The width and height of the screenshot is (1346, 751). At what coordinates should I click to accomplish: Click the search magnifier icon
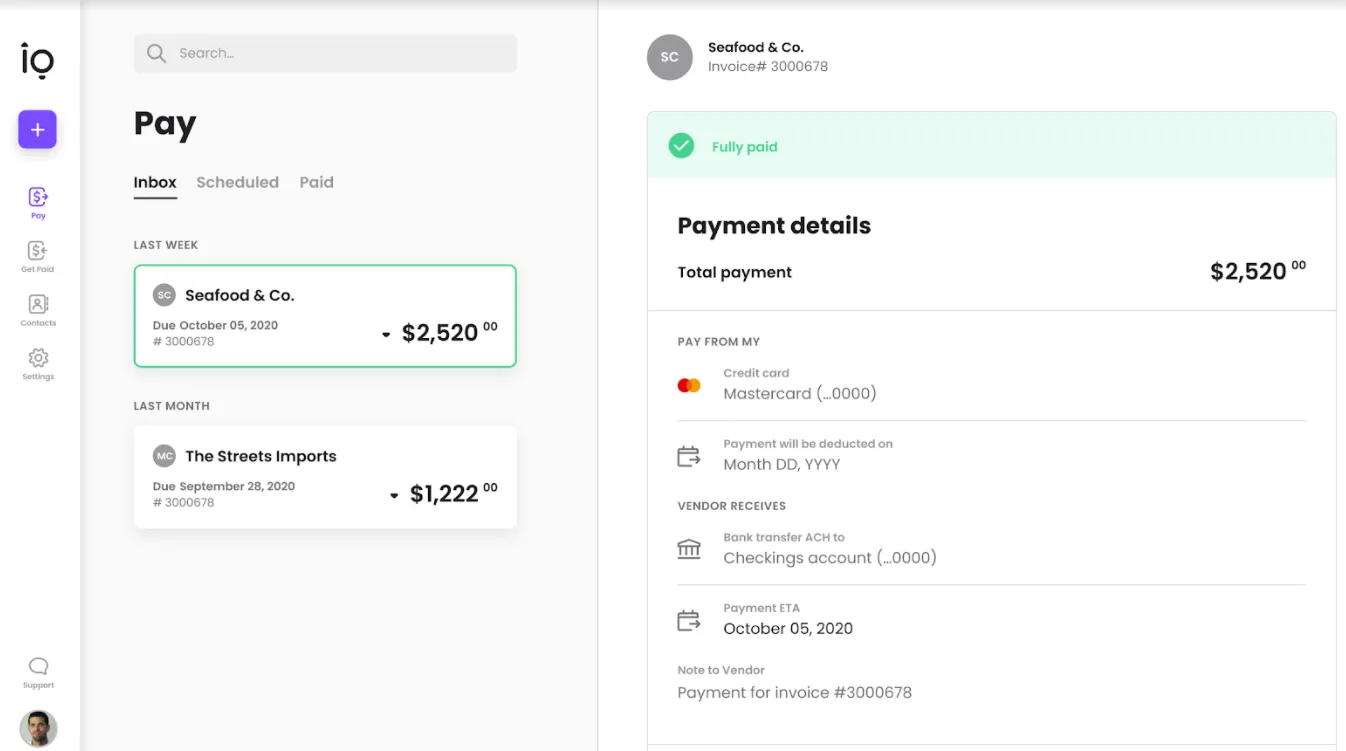point(156,53)
